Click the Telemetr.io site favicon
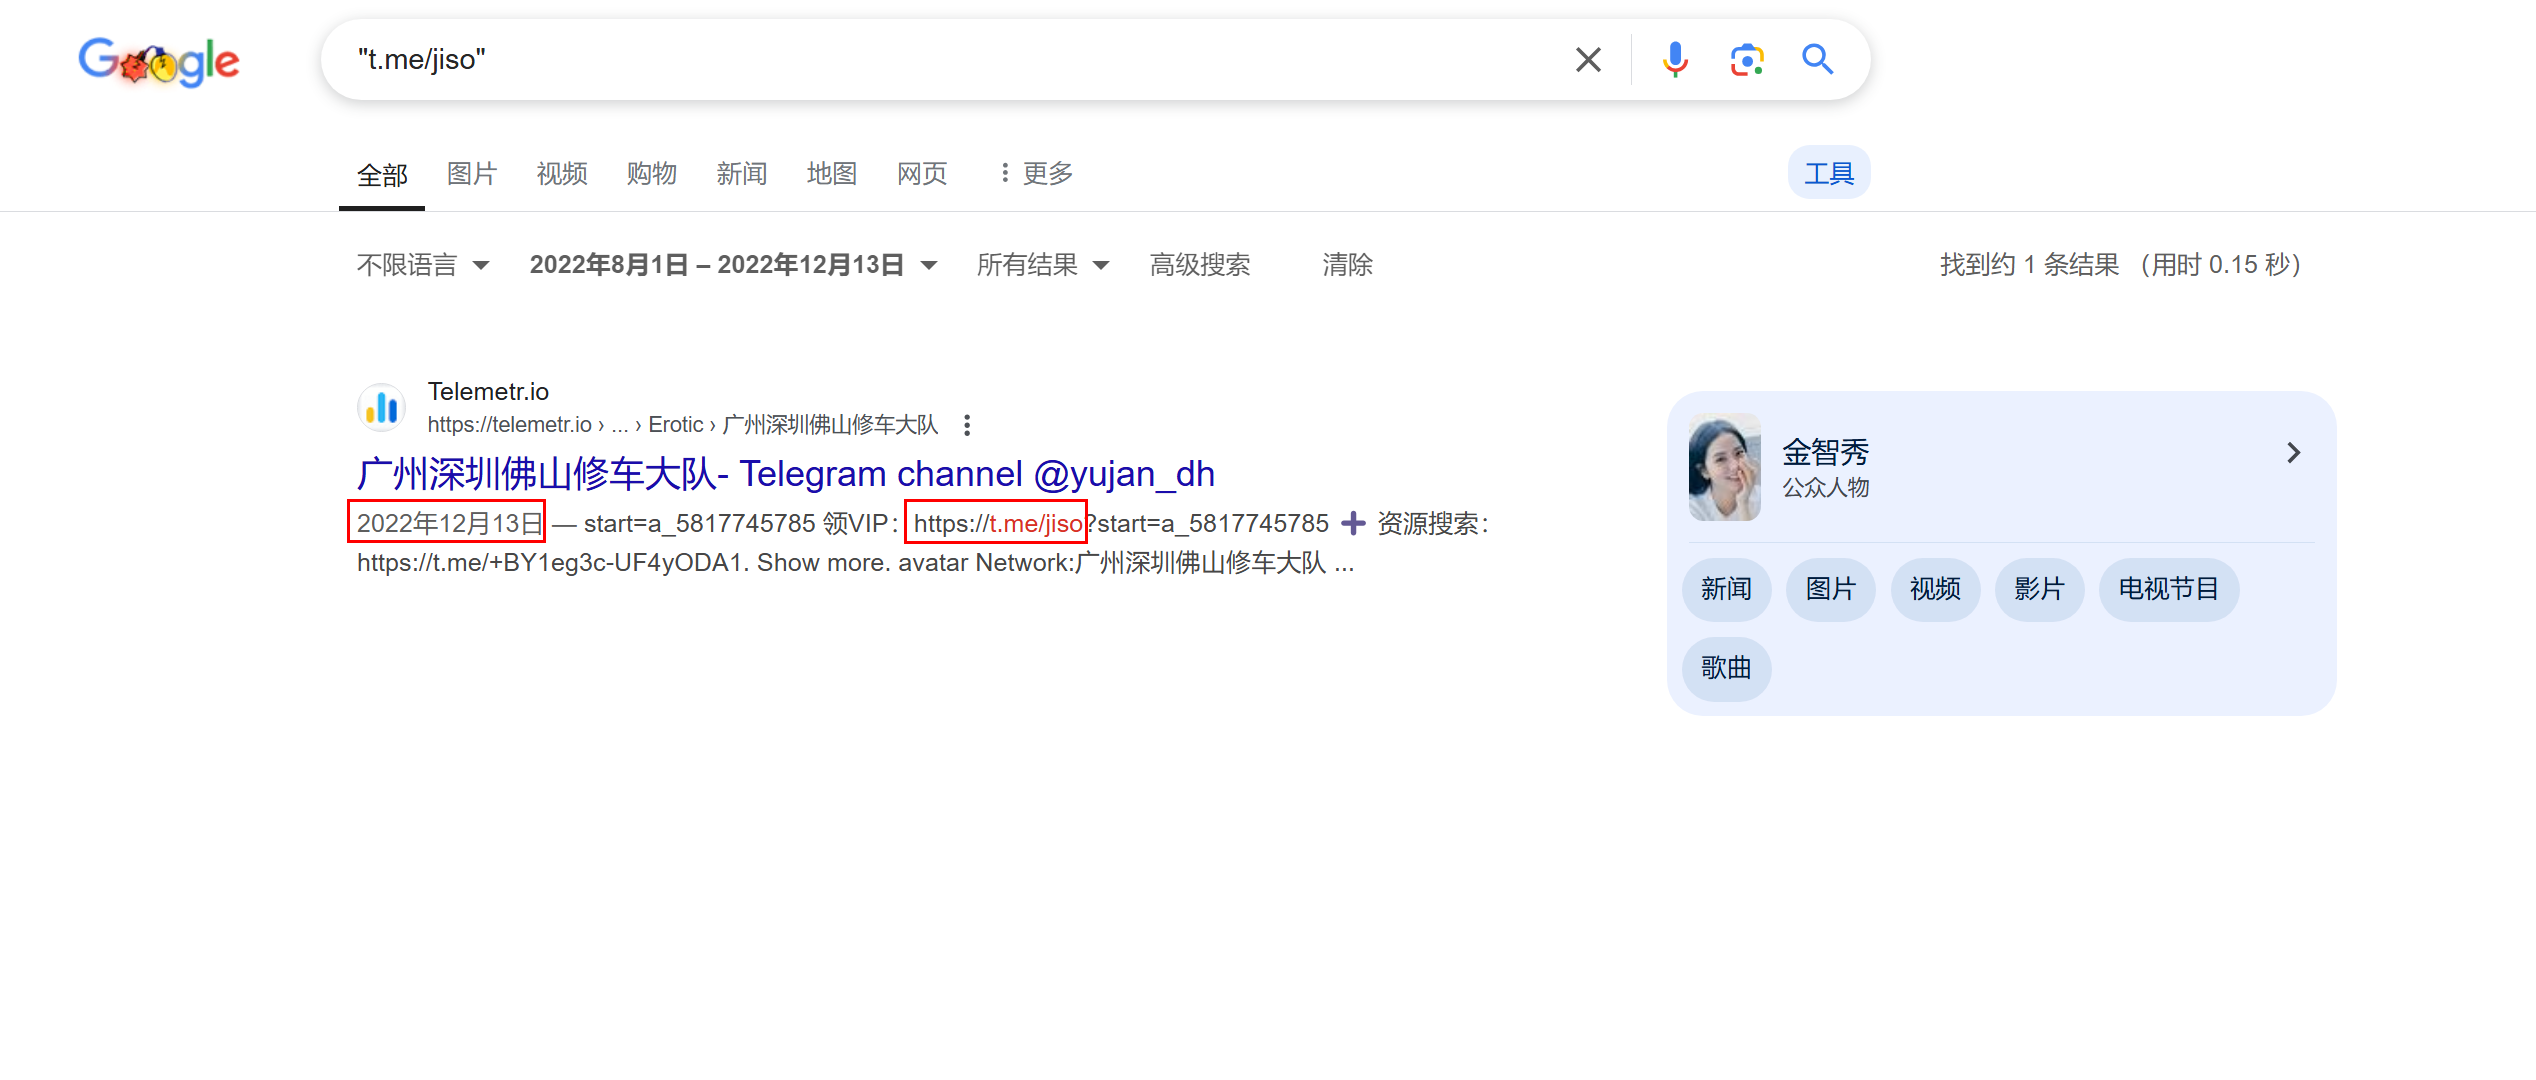This screenshot has height=1080, width=2536. [x=381, y=408]
